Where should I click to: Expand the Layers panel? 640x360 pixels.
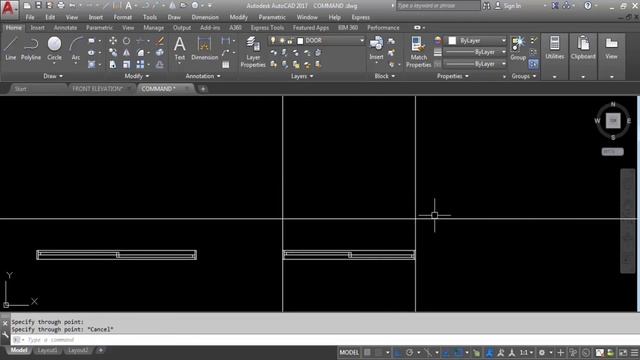(x=302, y=76)
